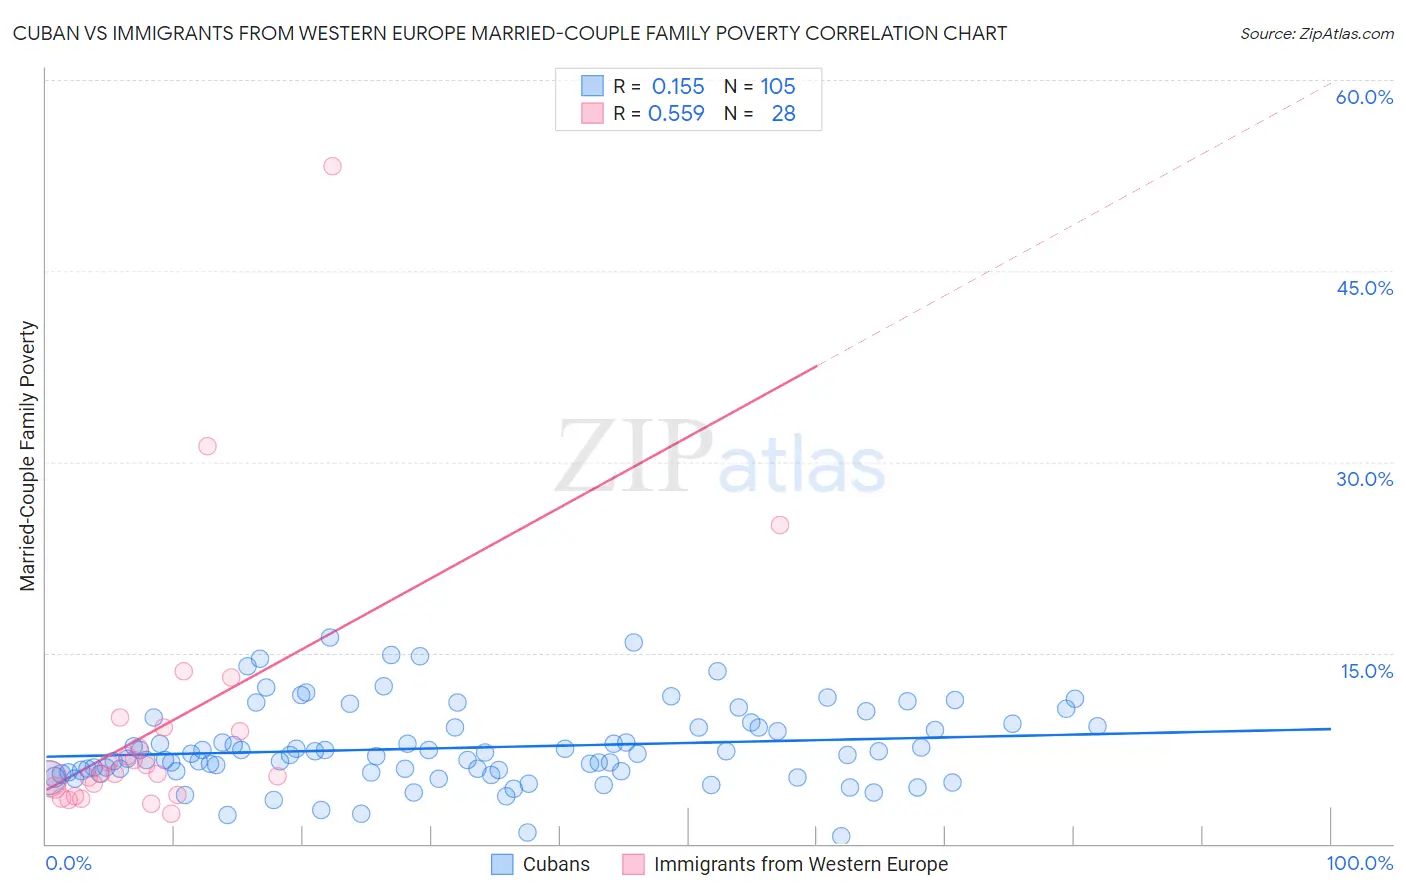Click the N = 105 value in legend
Screen dimensions: 1406x892
(760, 86)
